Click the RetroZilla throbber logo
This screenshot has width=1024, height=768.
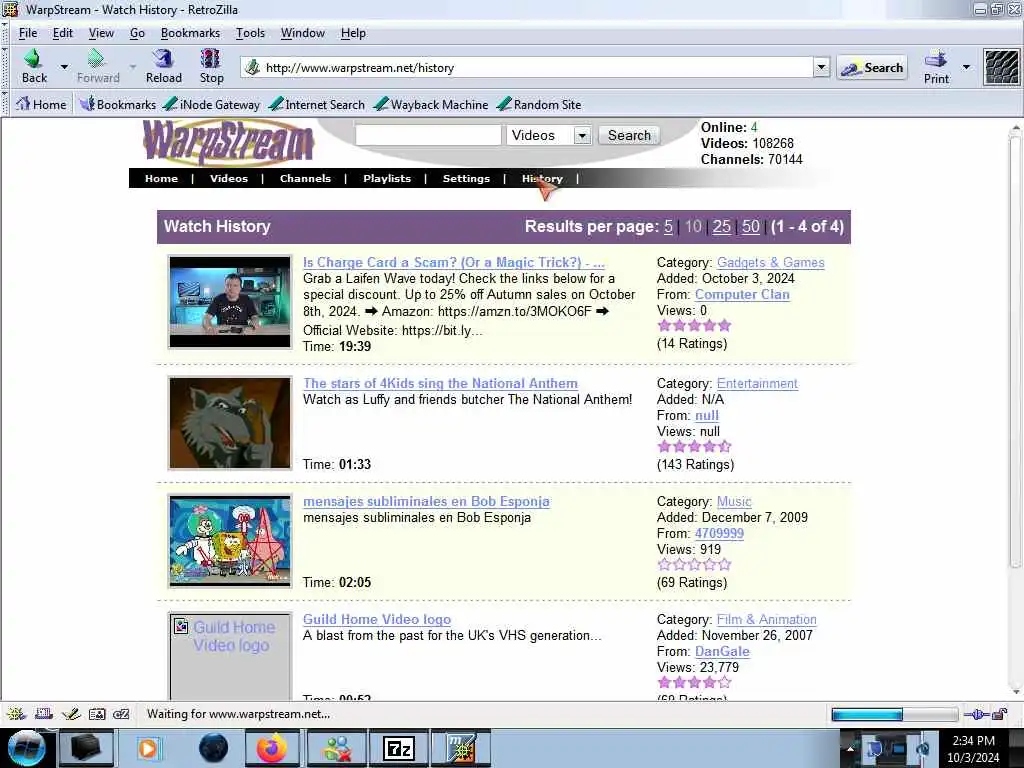1000,67
